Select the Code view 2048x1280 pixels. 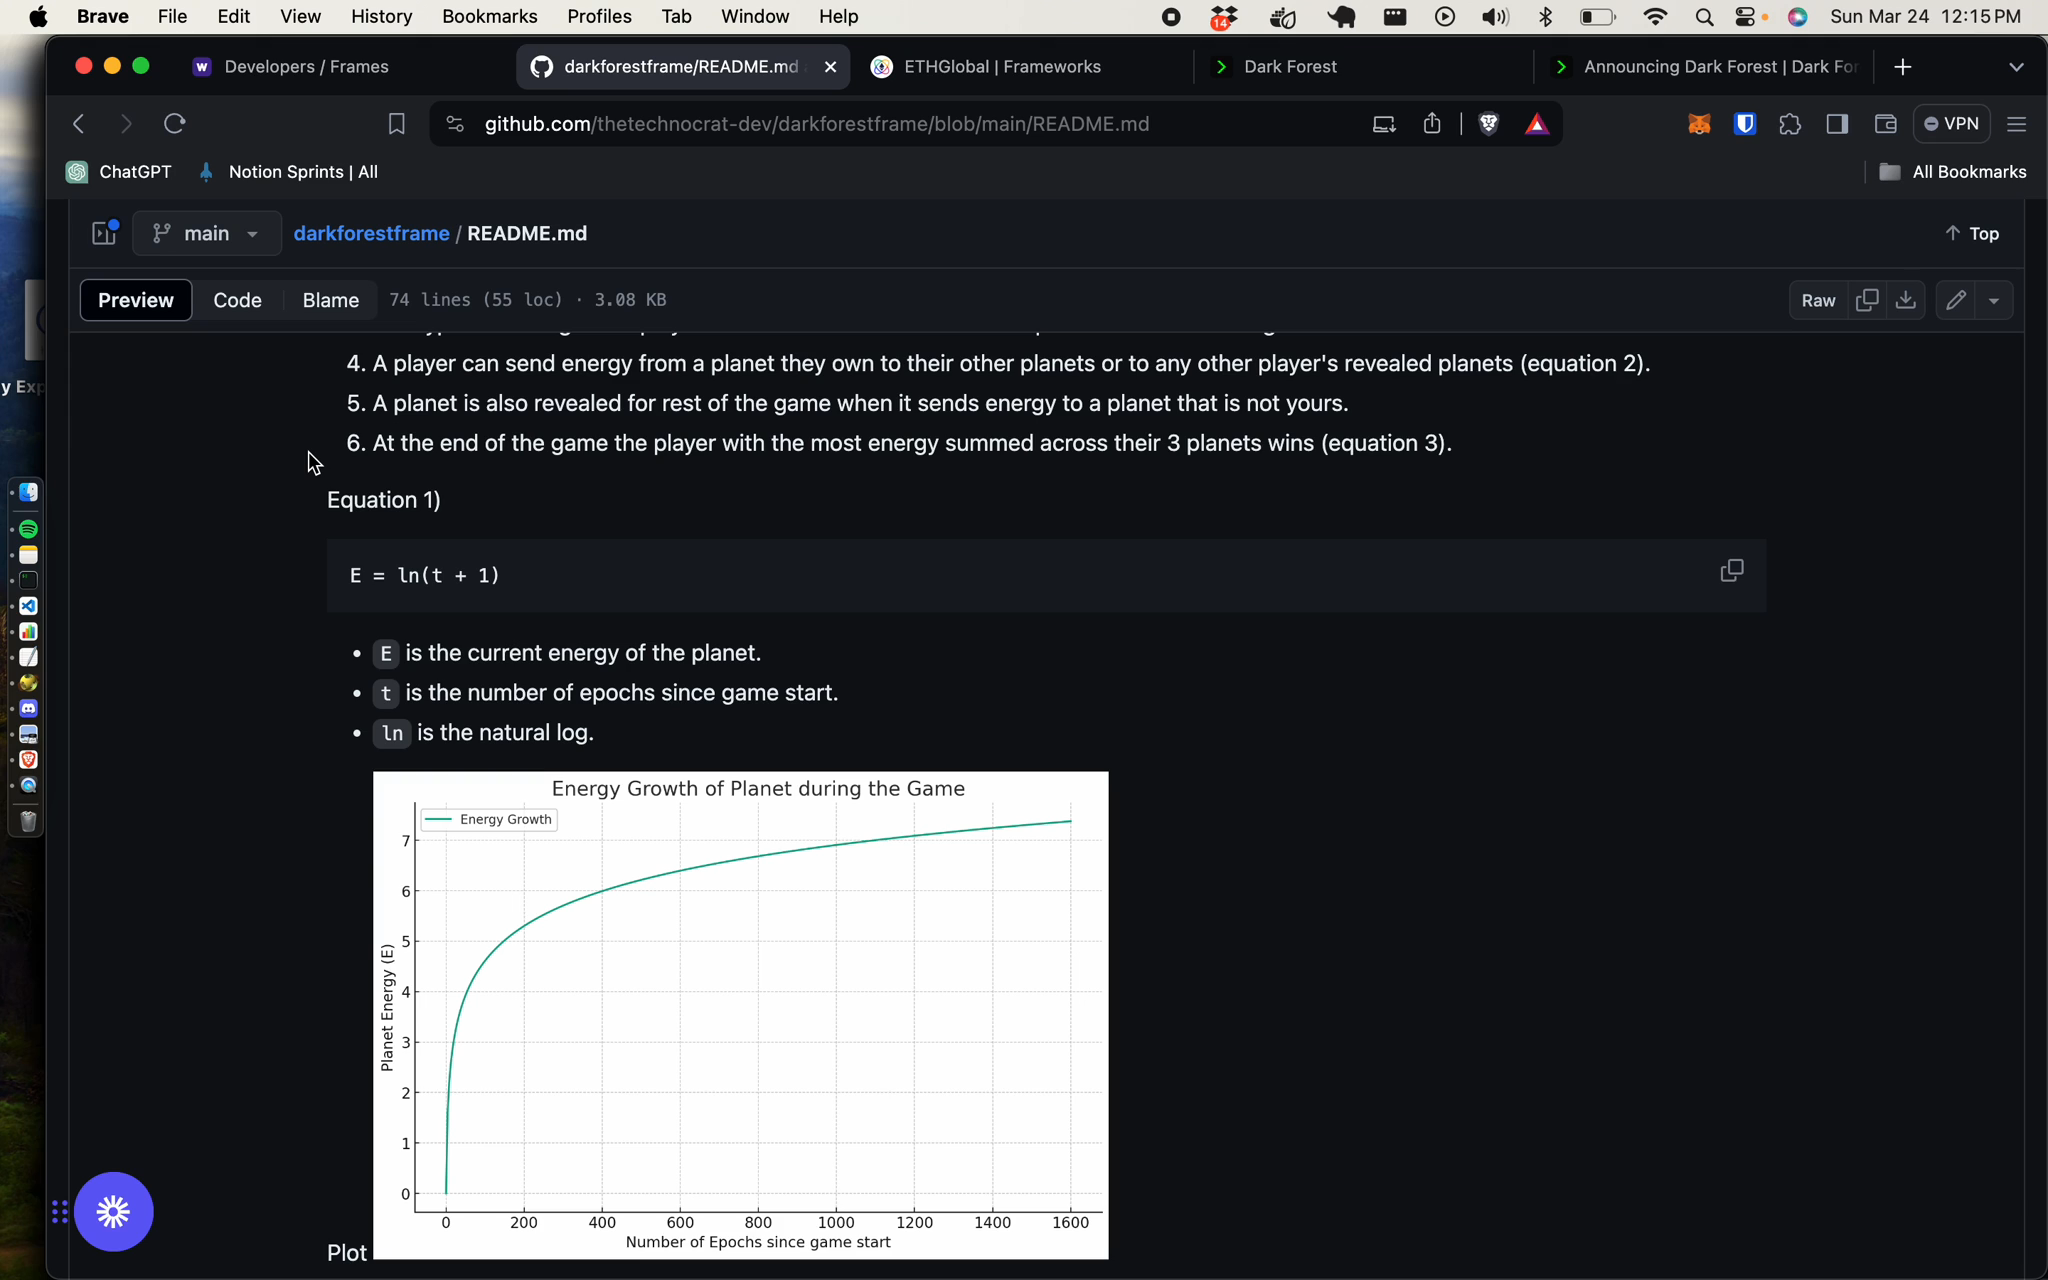(238, 300)
